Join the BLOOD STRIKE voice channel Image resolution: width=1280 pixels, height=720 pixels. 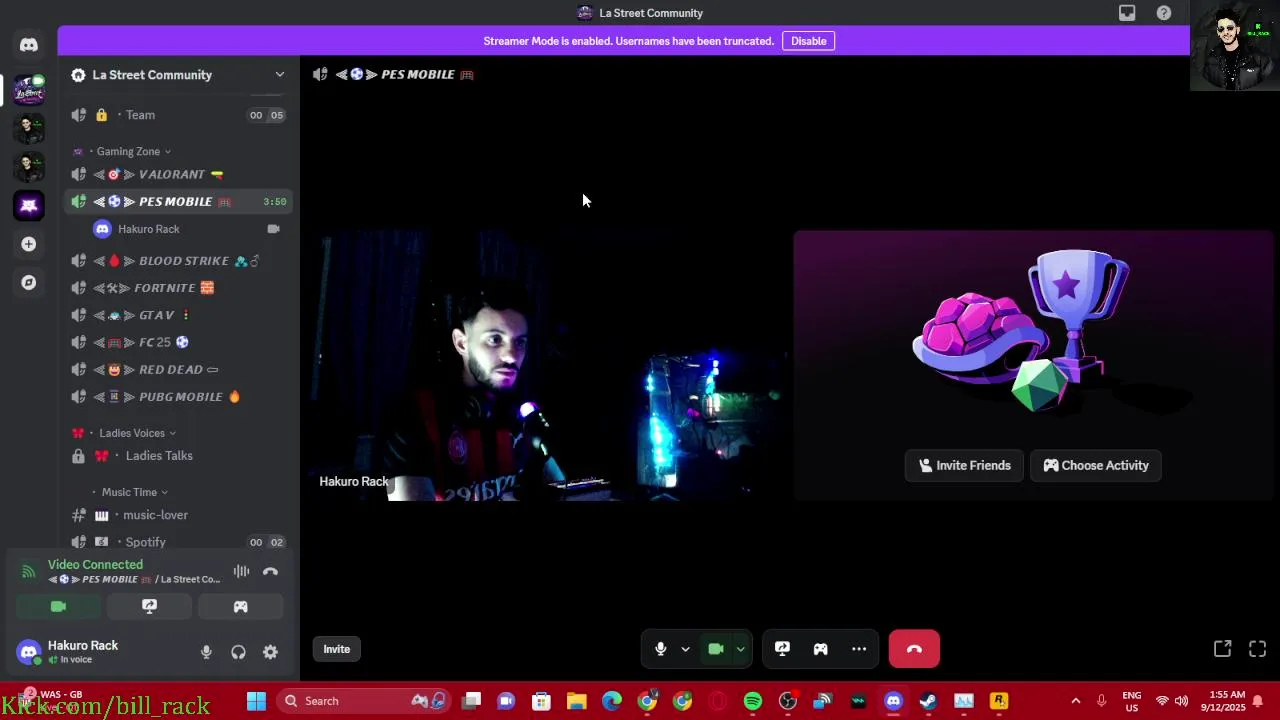tap(178, 261)
